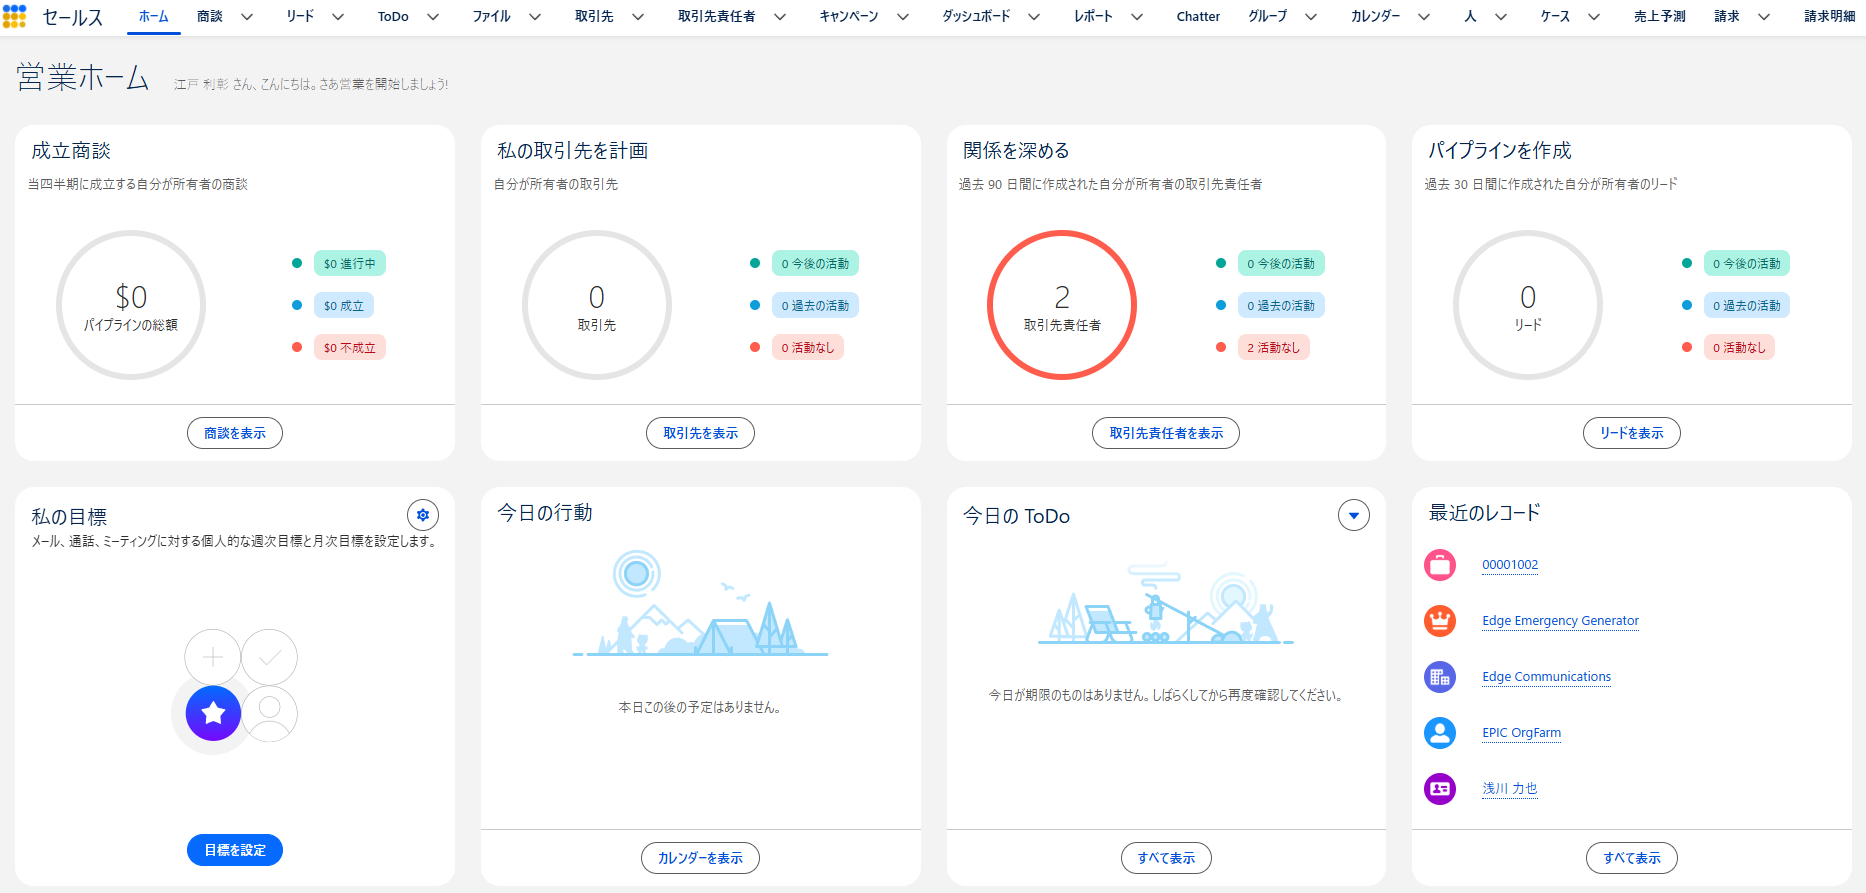Expand the ToDo tab dropdown chevron
Screen dimensions: 1866x893
pos(433,17)
